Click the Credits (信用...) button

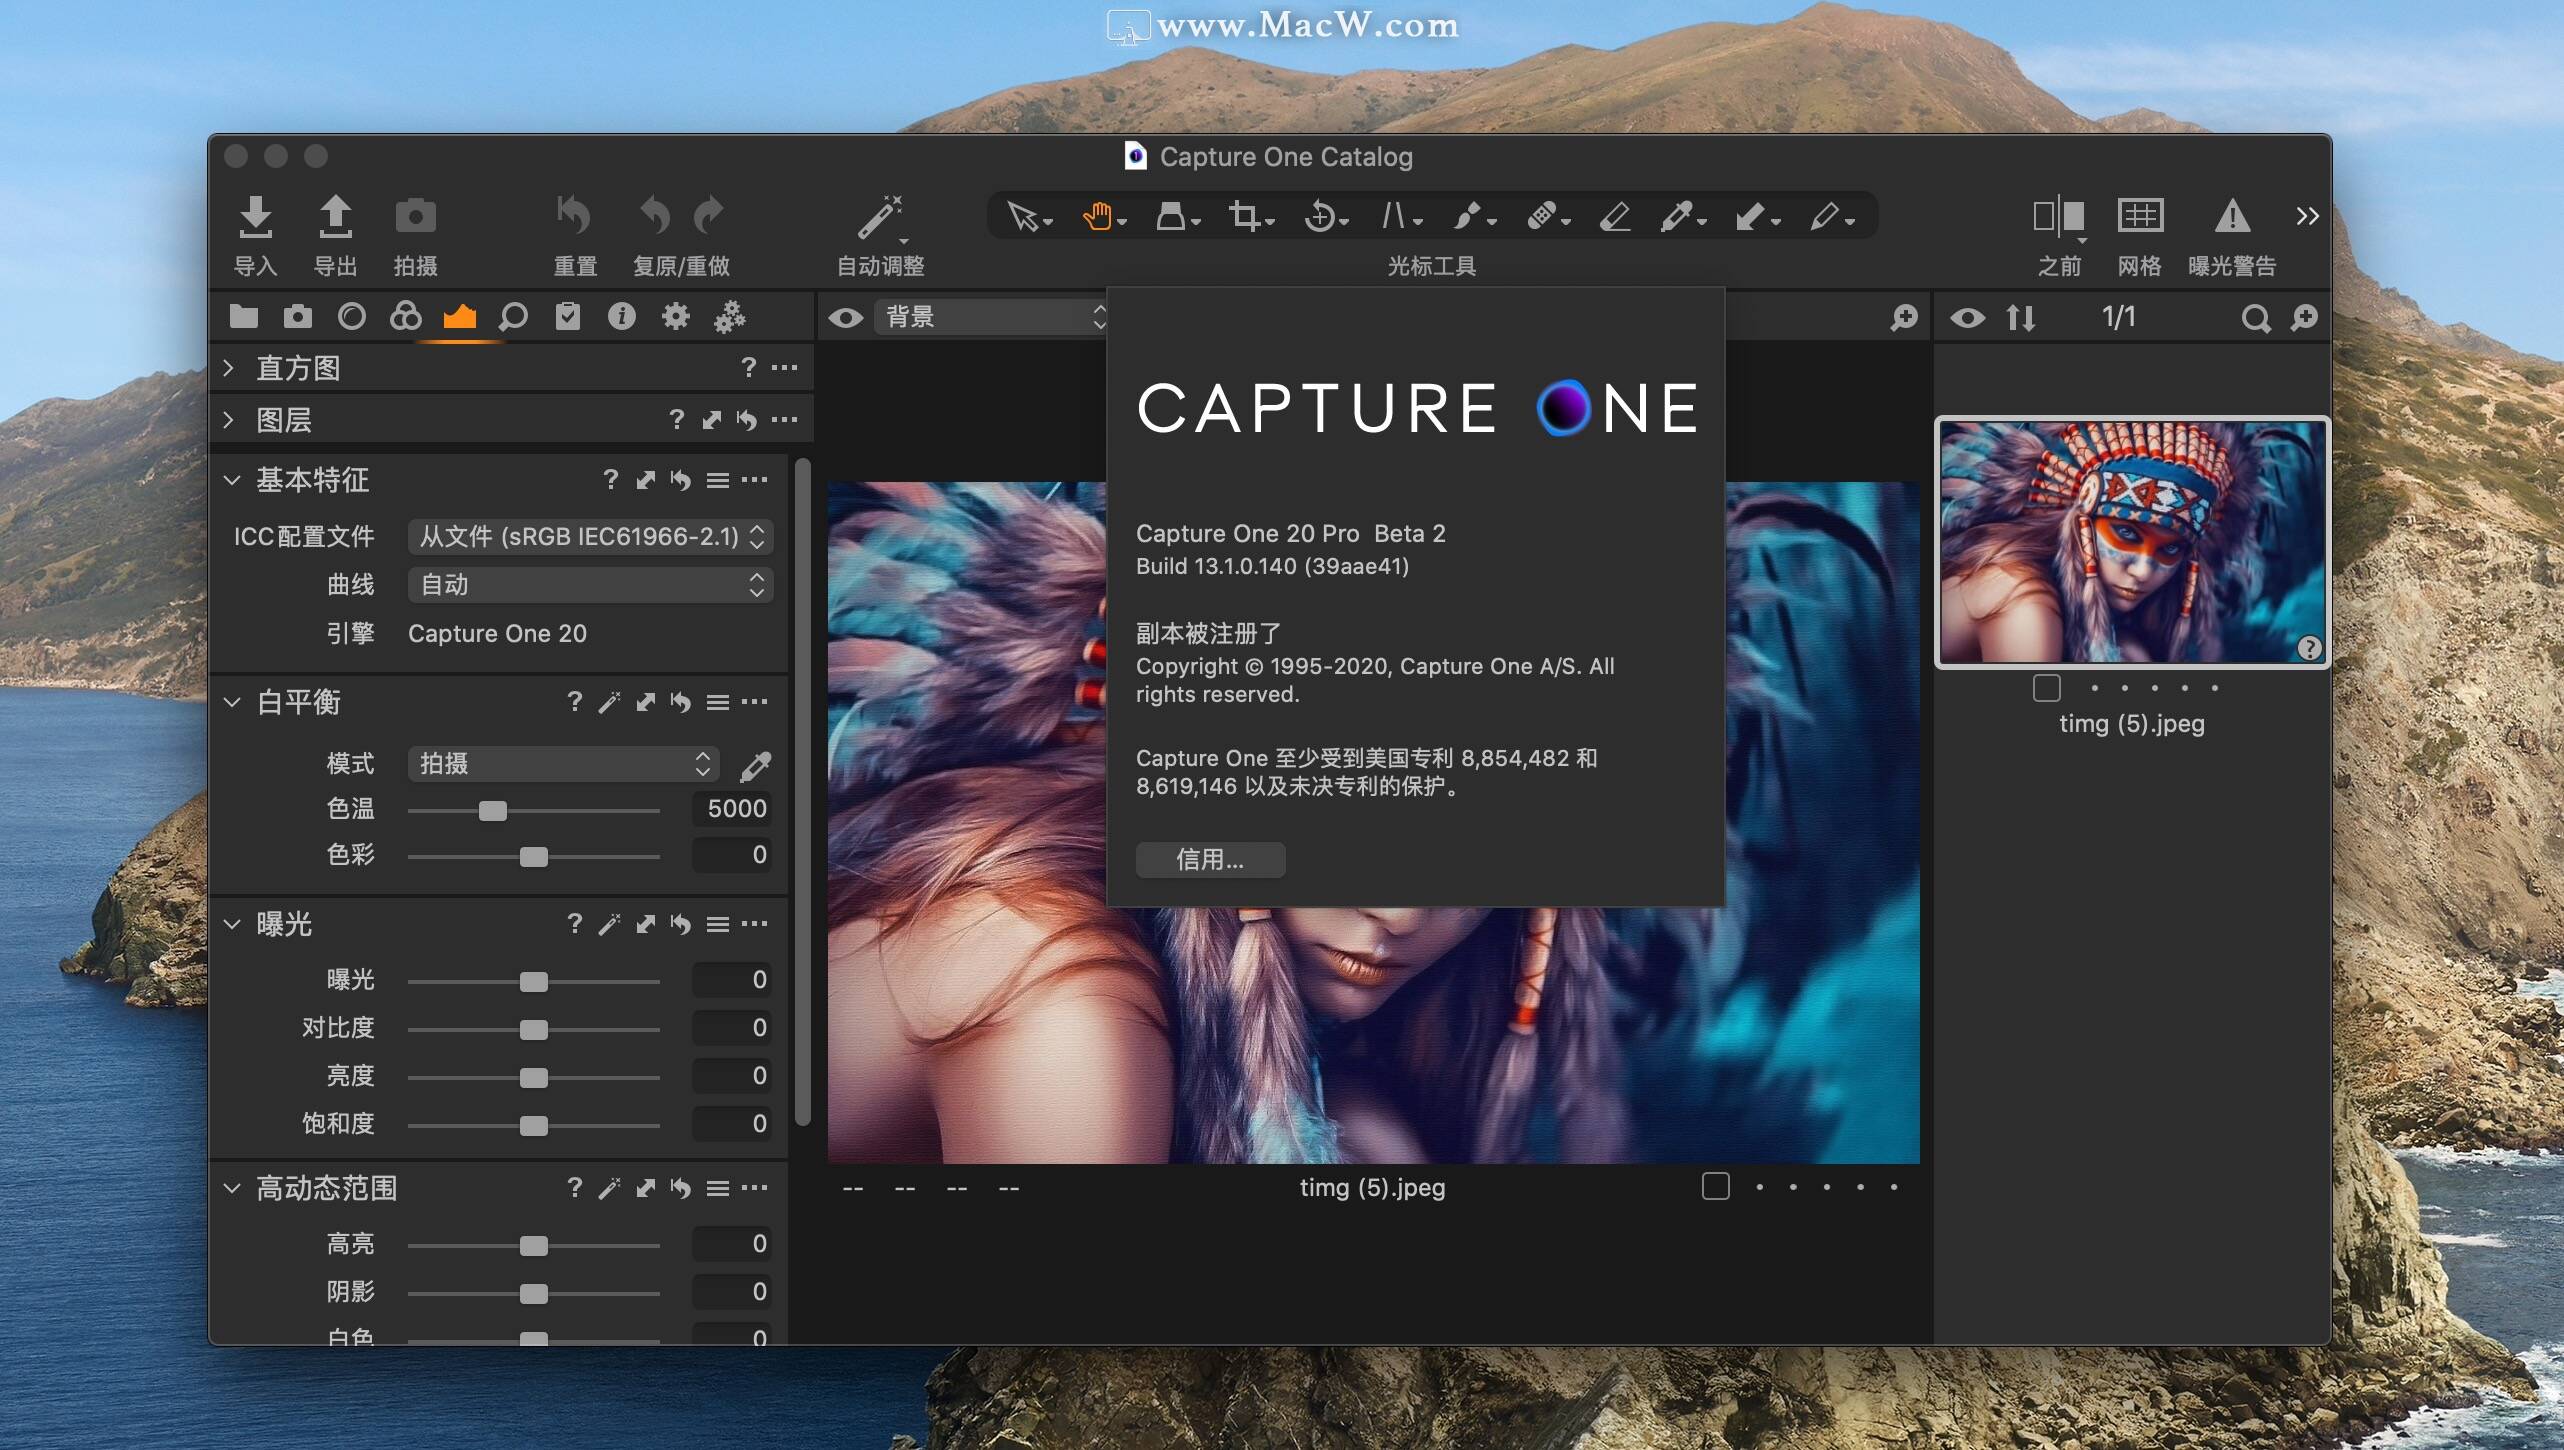(x=1210, y=860)
